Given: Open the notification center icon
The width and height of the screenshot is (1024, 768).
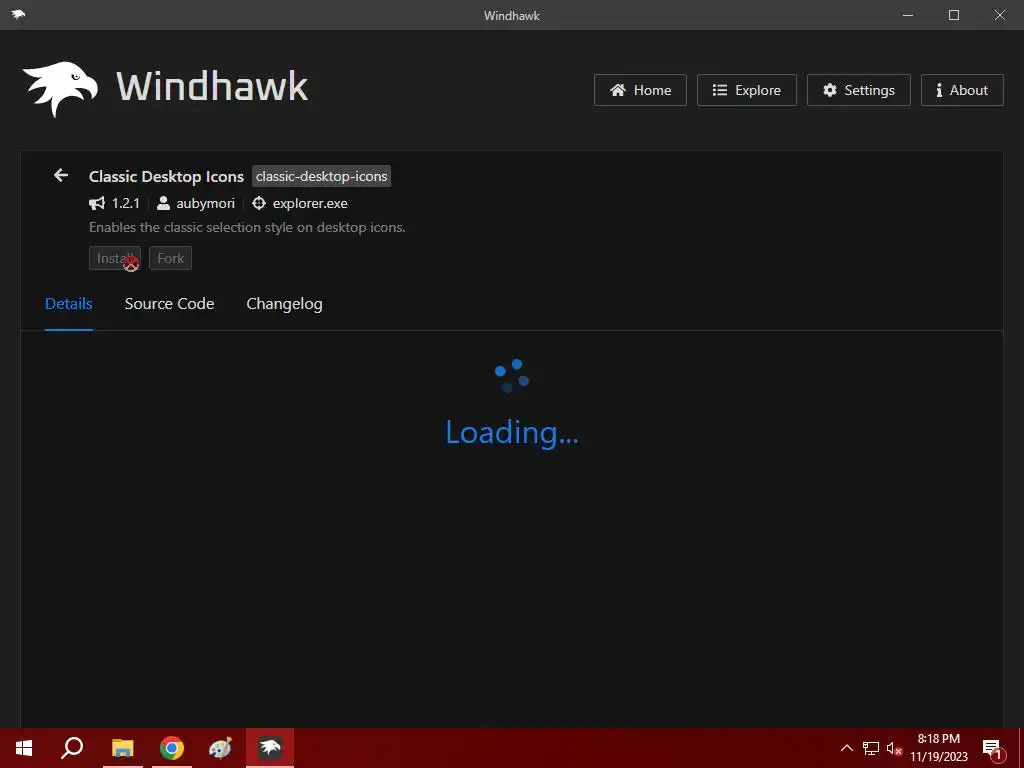Looking at the screenshot, I should coord(992,748).
